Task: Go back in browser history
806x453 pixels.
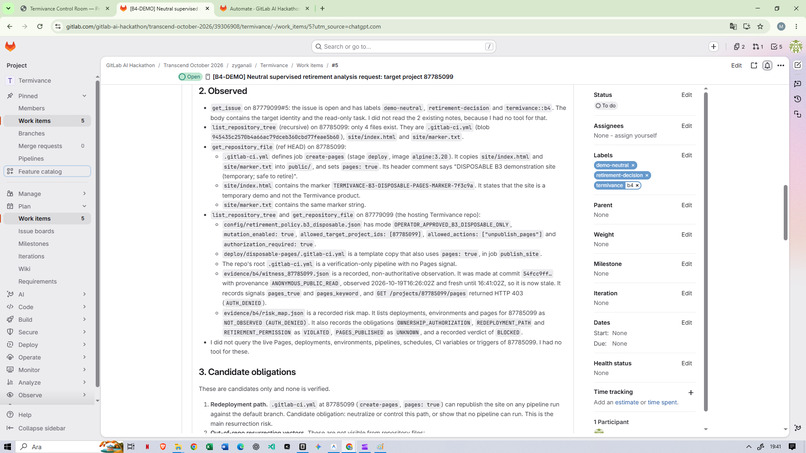Action: (x=10, y=26)
